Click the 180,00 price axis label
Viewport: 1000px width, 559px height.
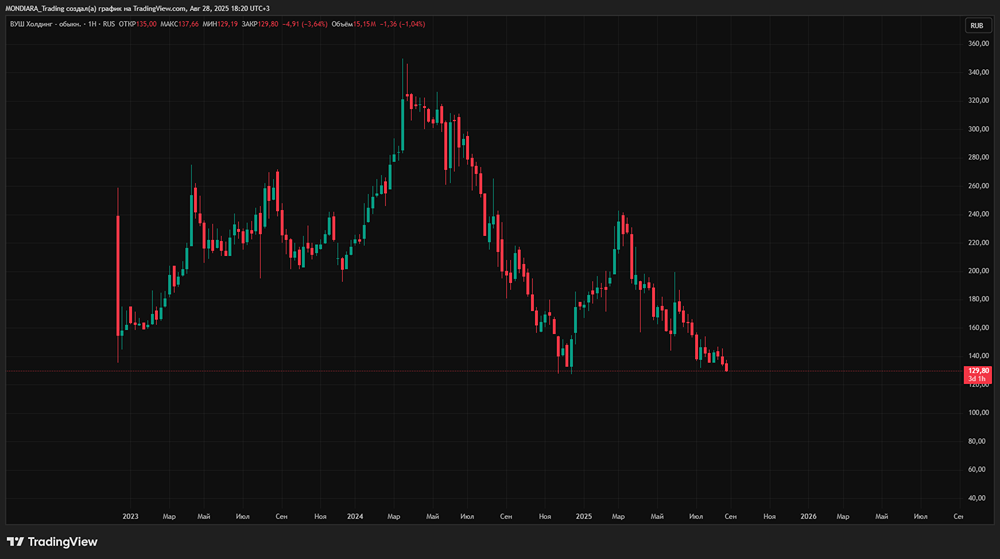pos(978,299)
